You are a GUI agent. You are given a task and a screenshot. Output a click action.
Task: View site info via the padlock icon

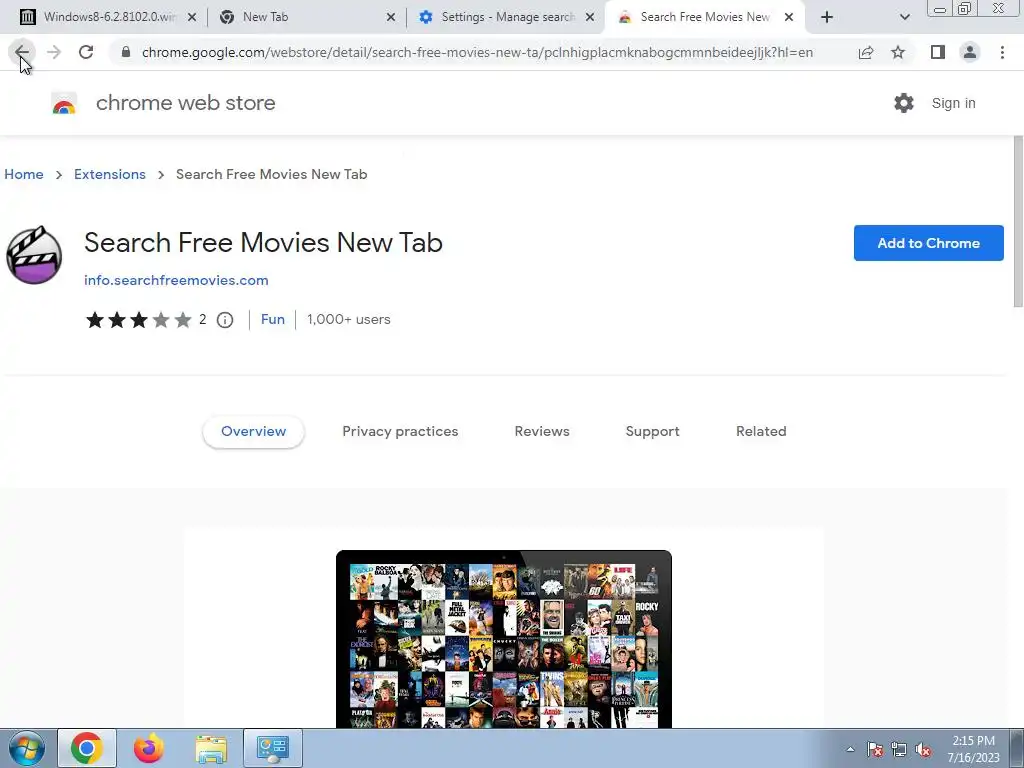[126, 52]
